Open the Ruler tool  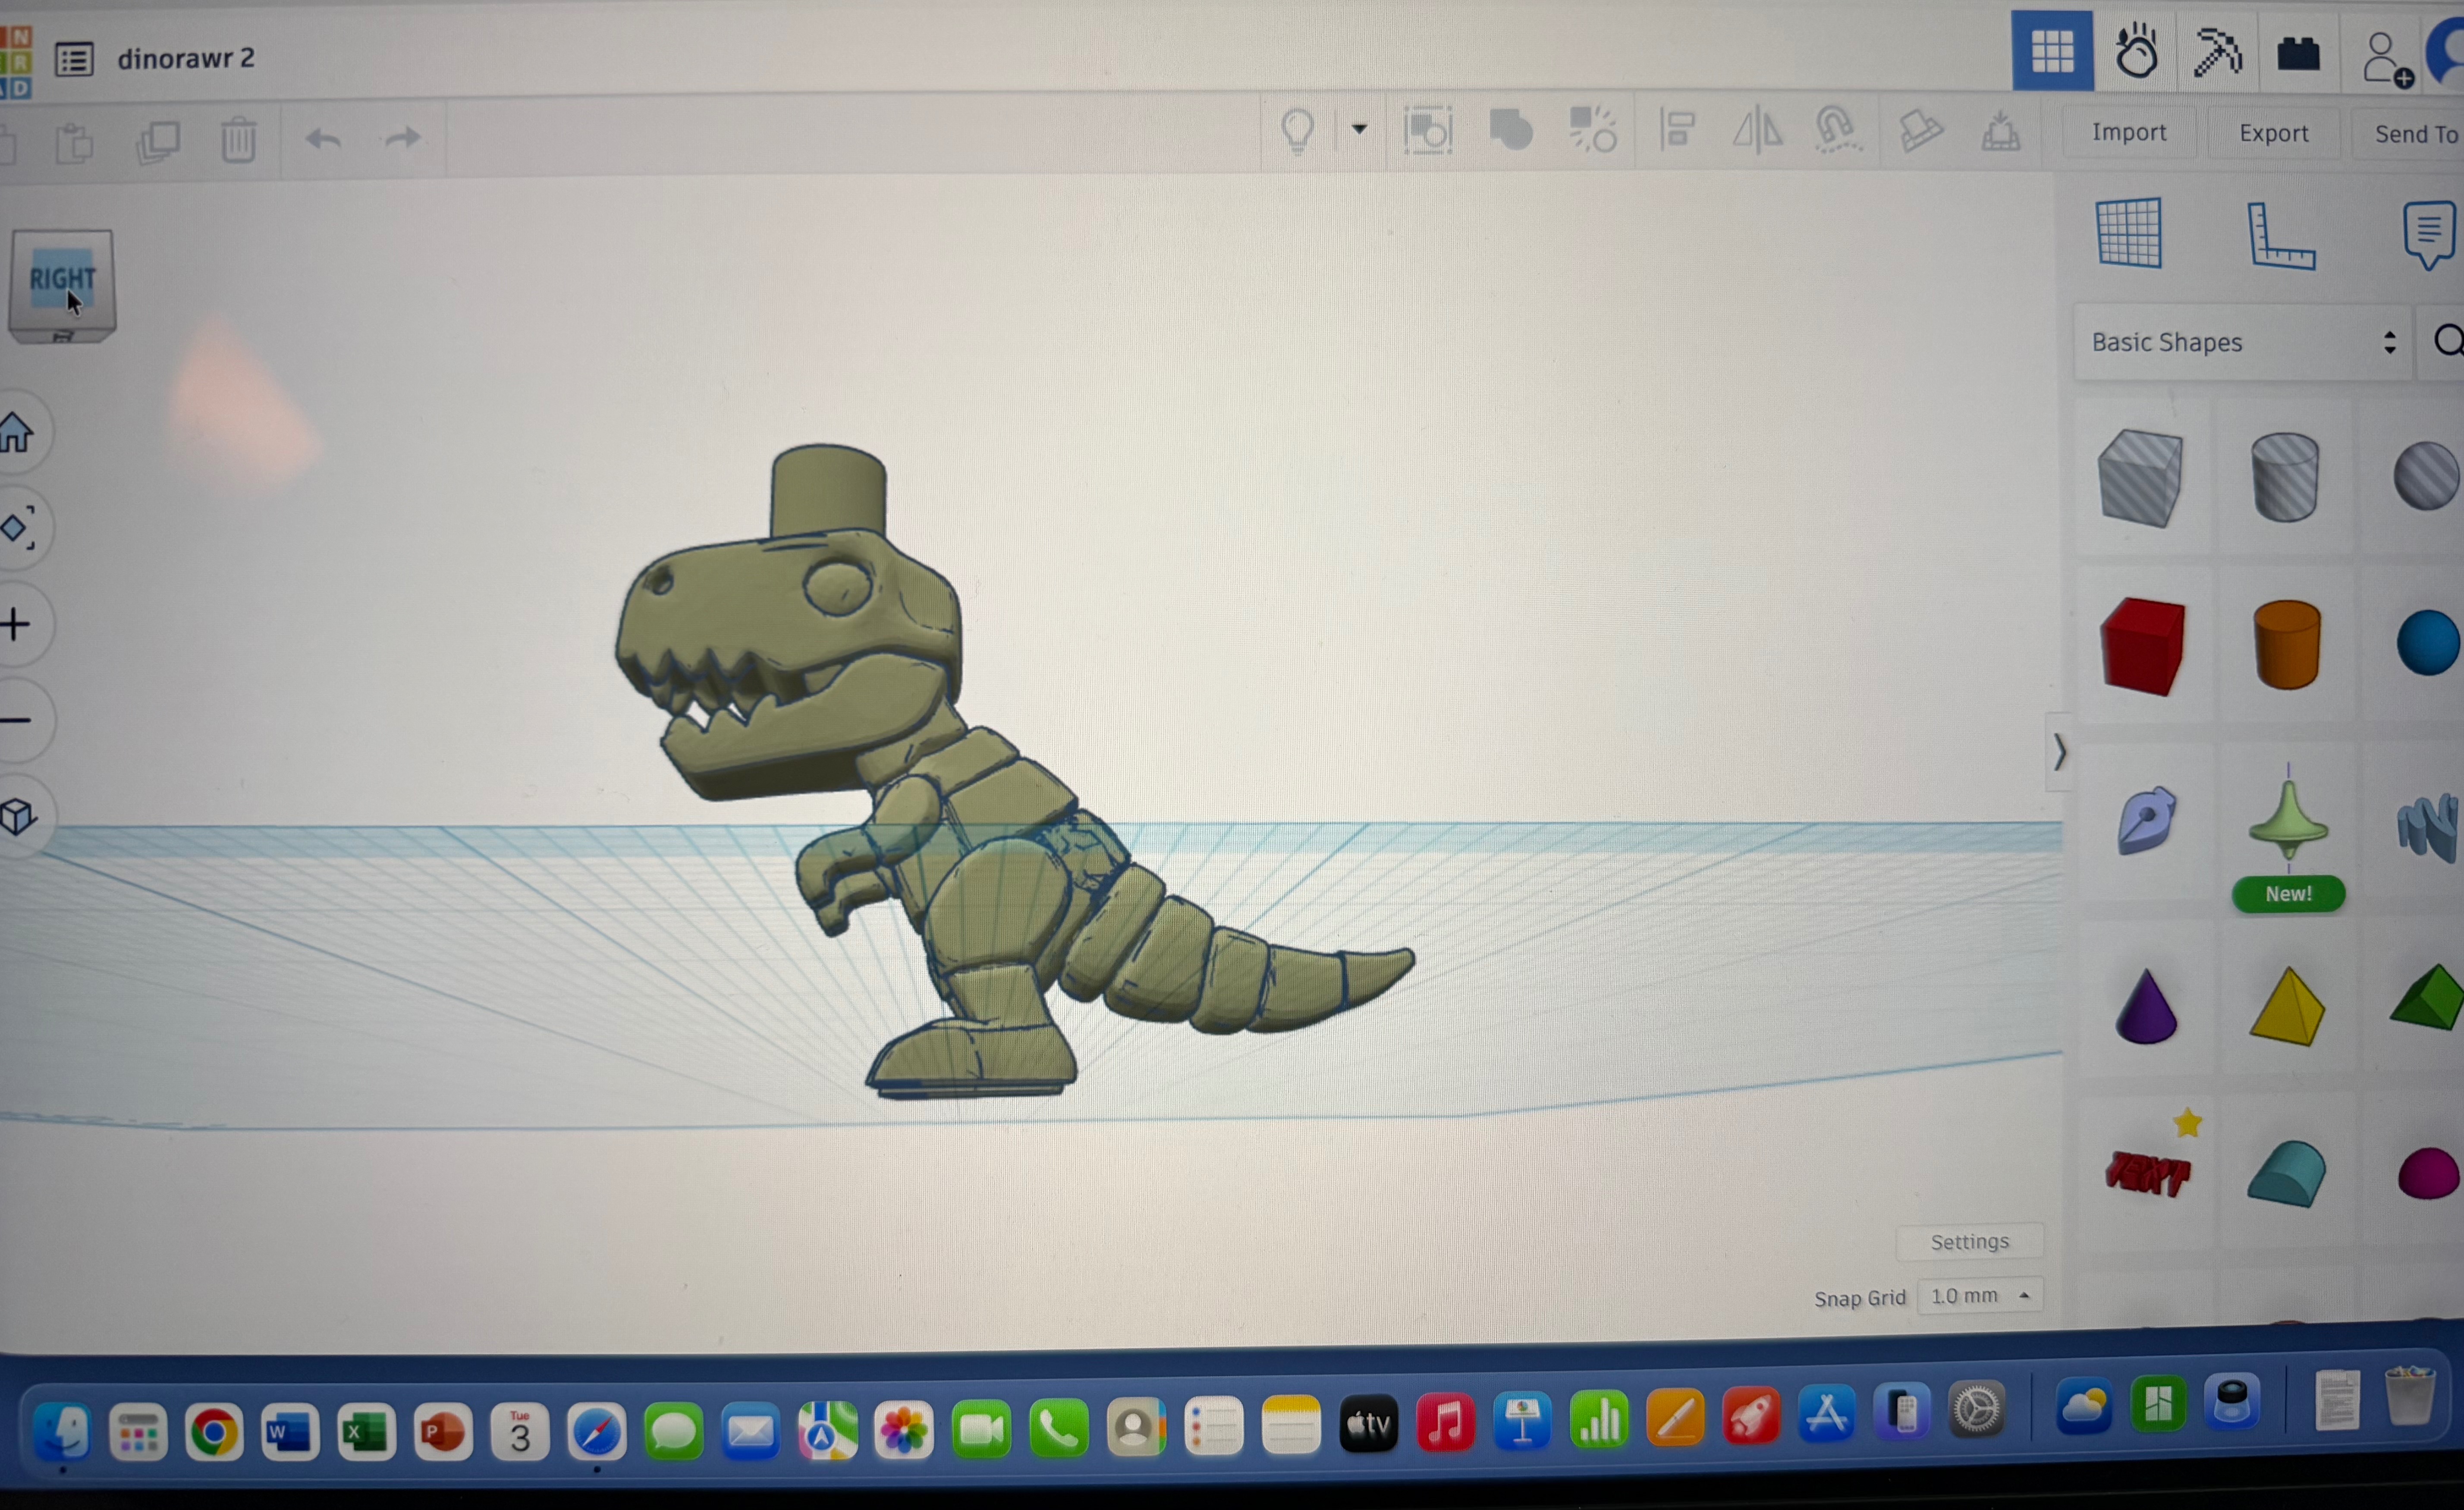click(2280, 236)
